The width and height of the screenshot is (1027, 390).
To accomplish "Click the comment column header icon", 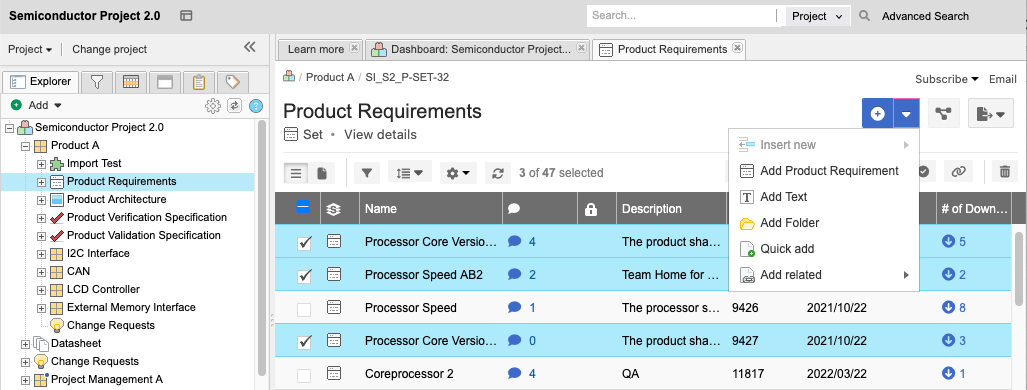I will tap(514, 208).
